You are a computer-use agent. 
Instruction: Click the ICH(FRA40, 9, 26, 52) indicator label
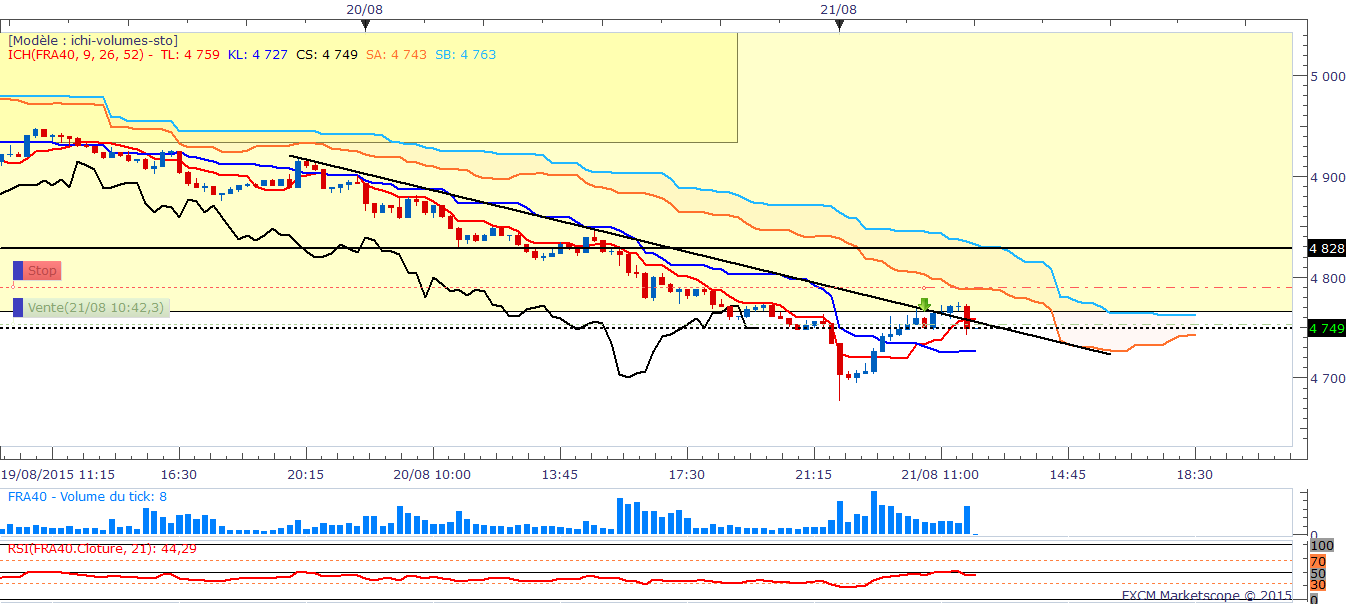coord(77,55)
